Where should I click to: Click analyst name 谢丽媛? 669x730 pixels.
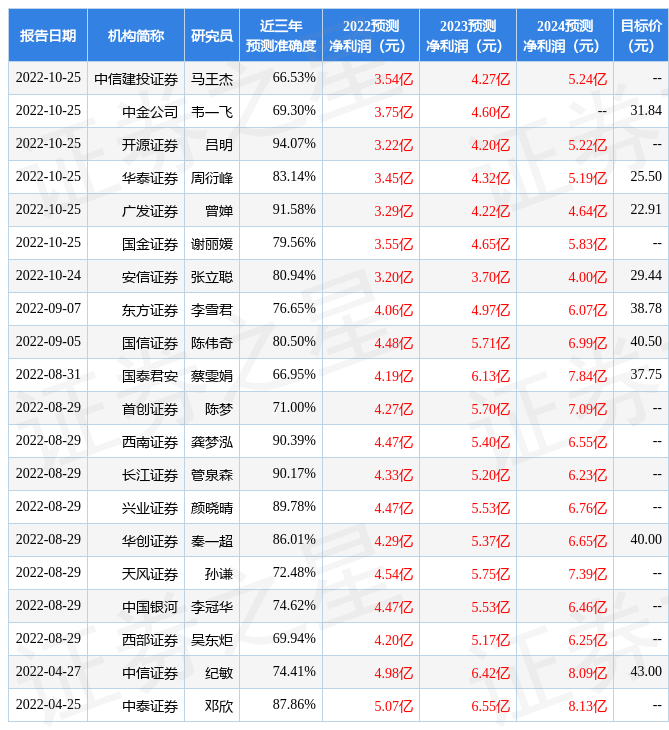[212, 244]
